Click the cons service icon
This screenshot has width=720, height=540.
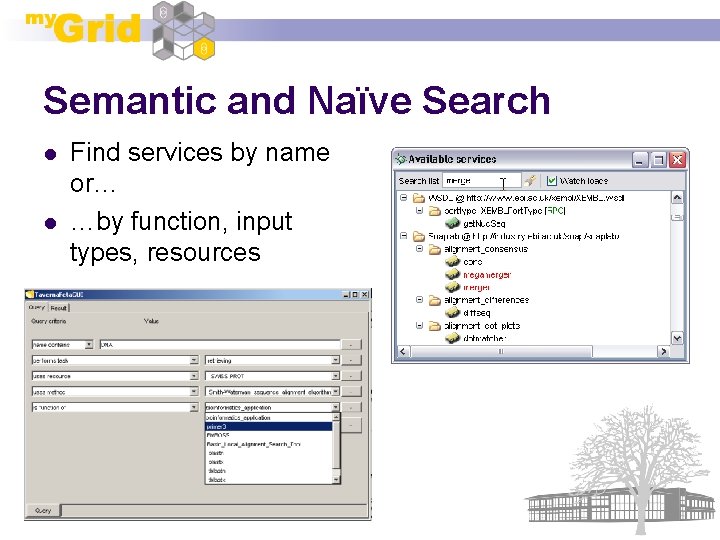click(x=452, y=262)
